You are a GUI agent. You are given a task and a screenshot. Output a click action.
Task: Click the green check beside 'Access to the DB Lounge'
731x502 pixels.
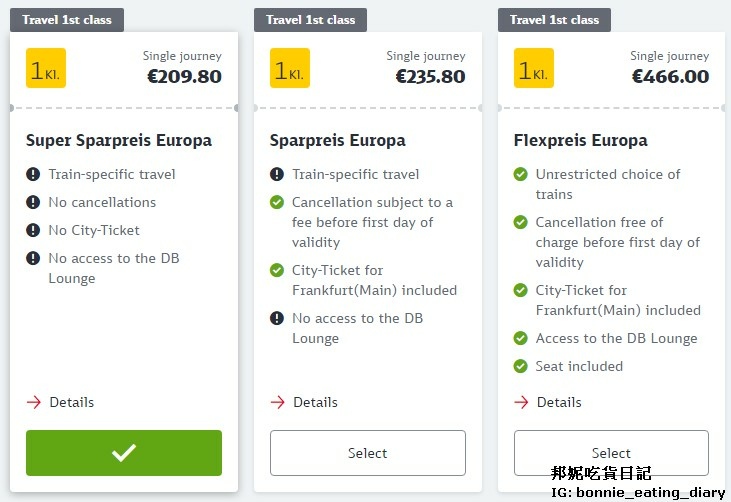tap(520, 338)
